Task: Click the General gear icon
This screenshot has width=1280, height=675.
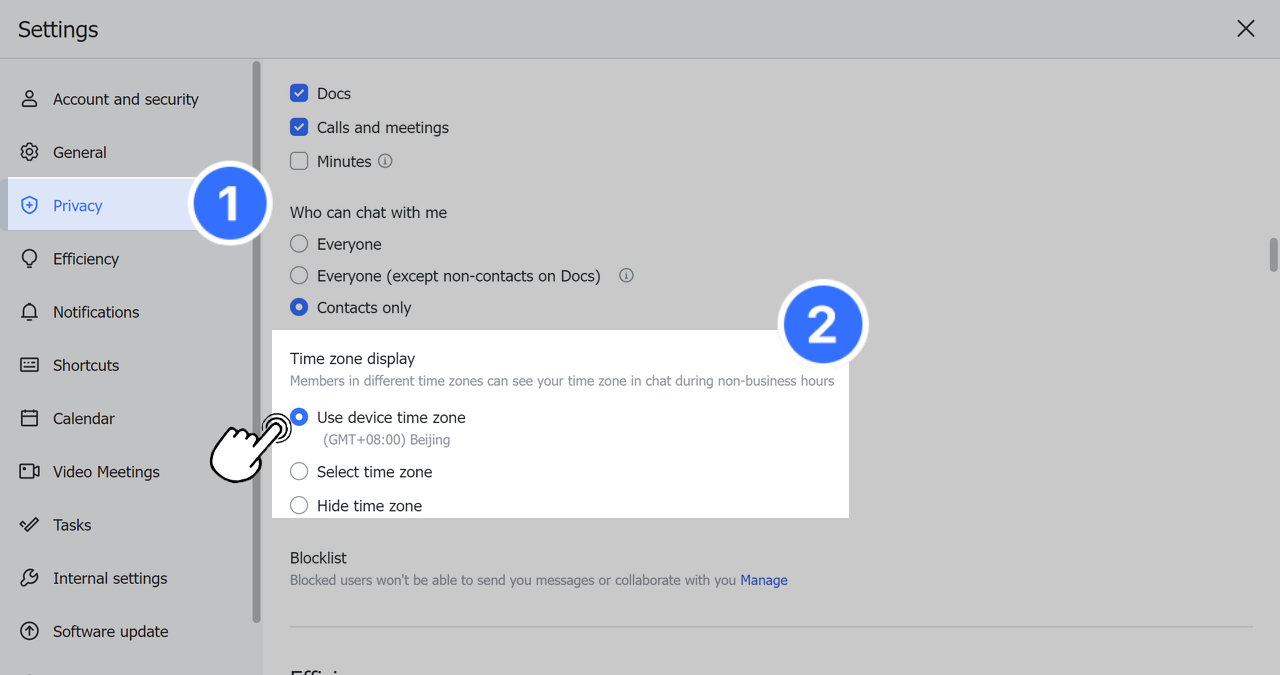Action: click(x=30, y=152)
